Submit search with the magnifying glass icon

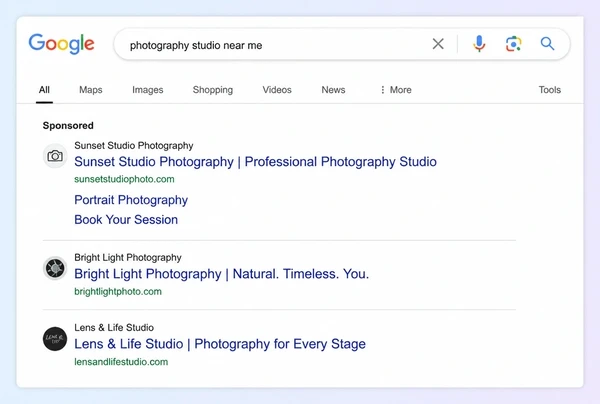[x=547, y=44]
